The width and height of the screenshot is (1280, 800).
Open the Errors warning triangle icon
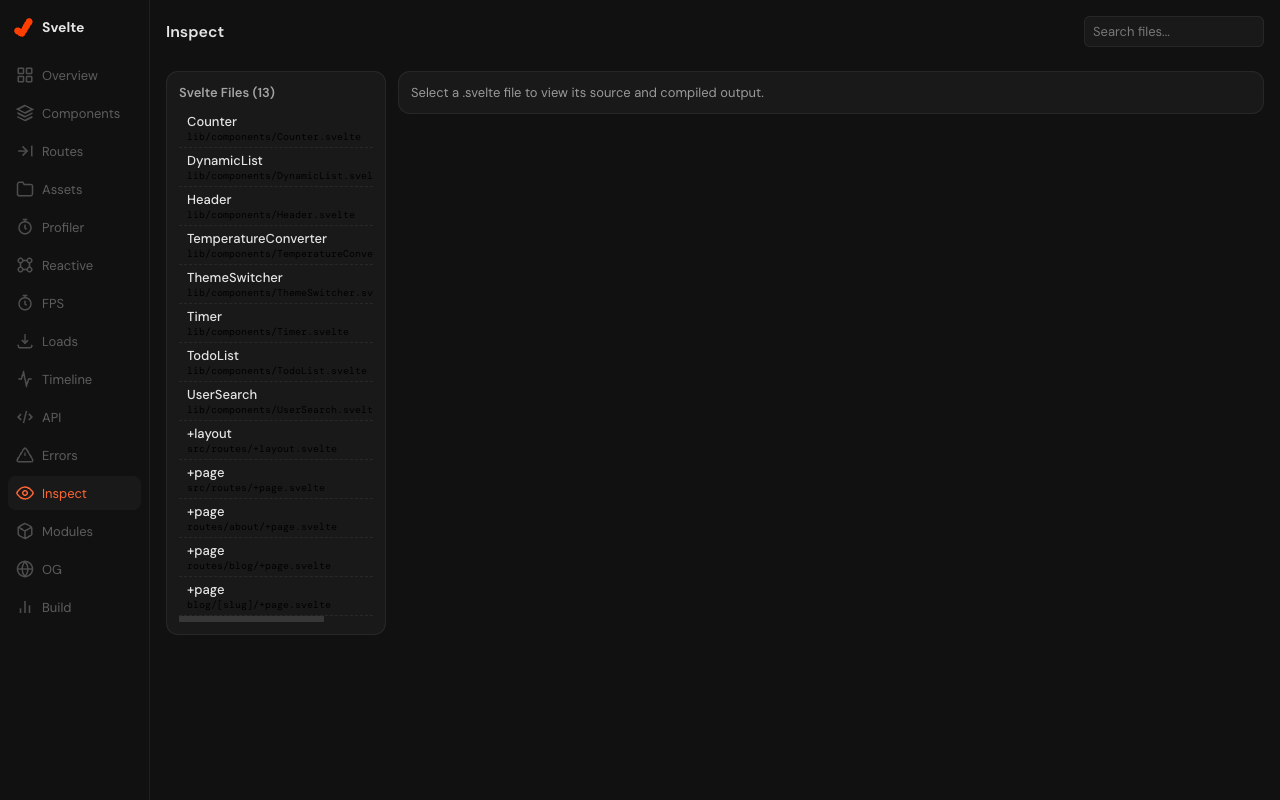[x=25, y=455]
